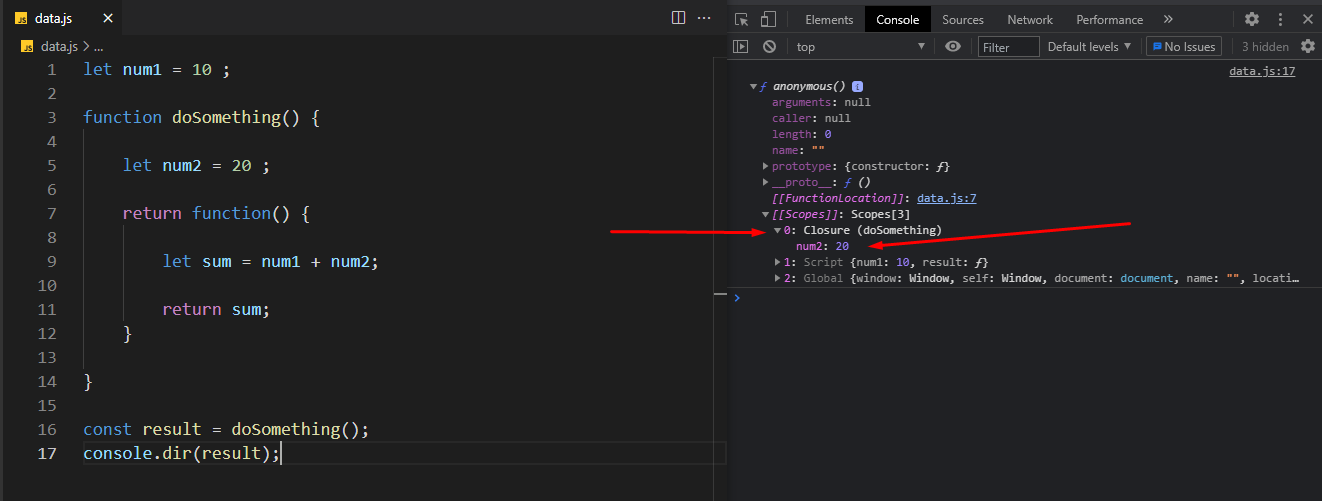The image size is (1322, 501).
Task: Open DevTools settings gear in tab bar
Action: click(x=1252, y=19)
